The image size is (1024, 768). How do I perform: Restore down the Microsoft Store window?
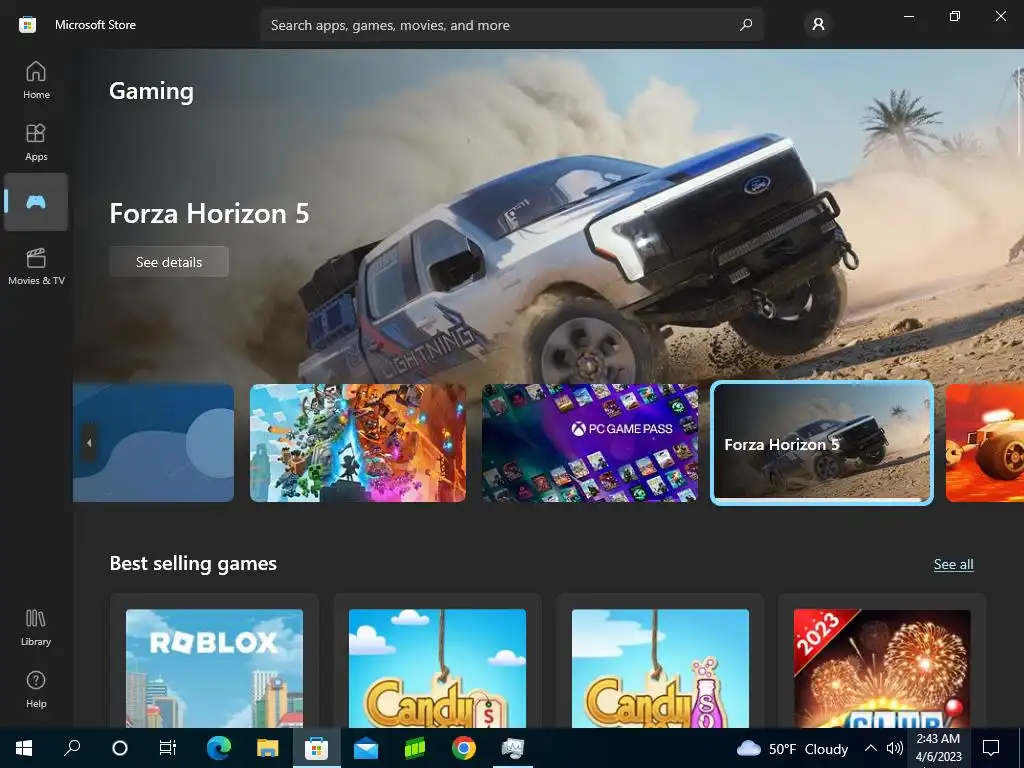tap(955, 16)
